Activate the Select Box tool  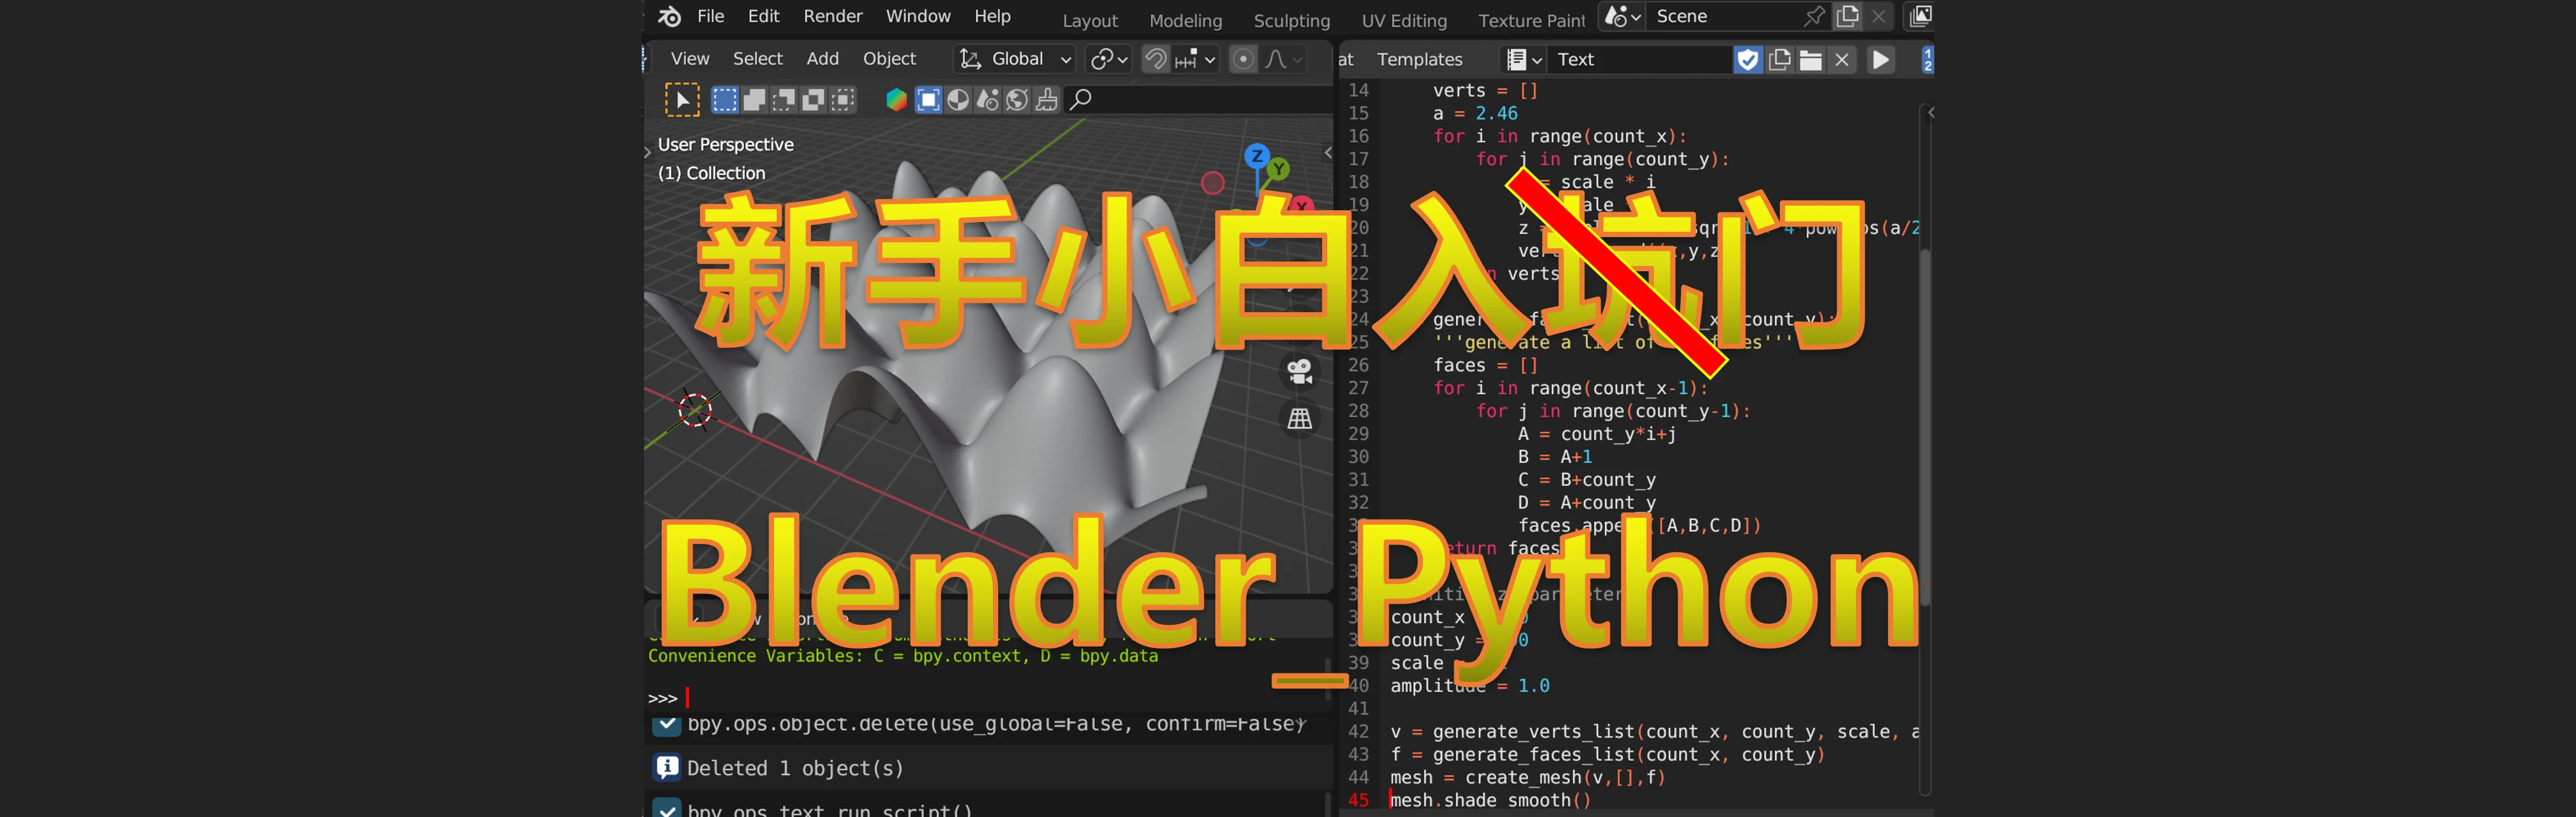coord(726,99)
